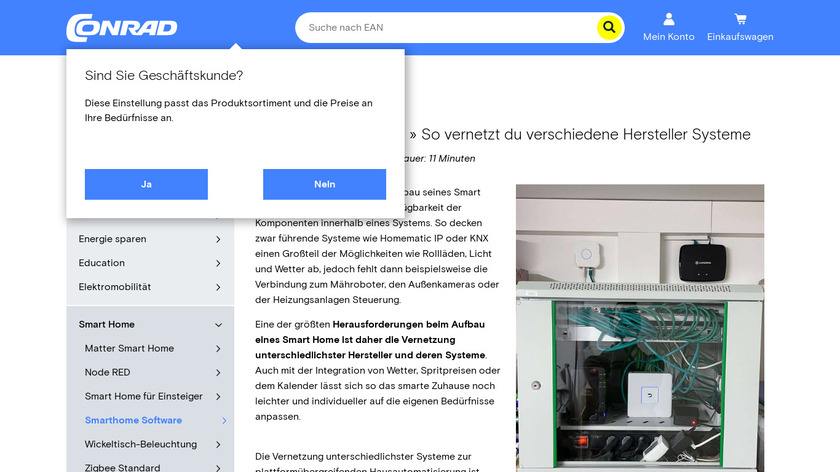Open Node RED subcategory

click(x=107, y=372)
